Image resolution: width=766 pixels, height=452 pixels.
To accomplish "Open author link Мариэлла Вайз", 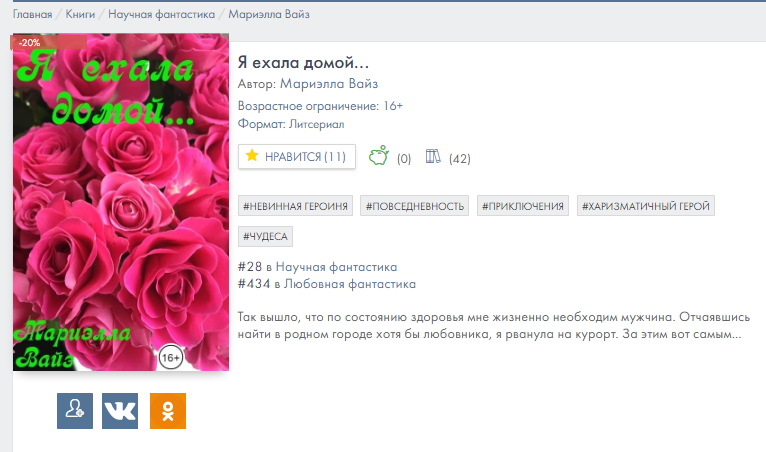I will click(x=329, y=84).
